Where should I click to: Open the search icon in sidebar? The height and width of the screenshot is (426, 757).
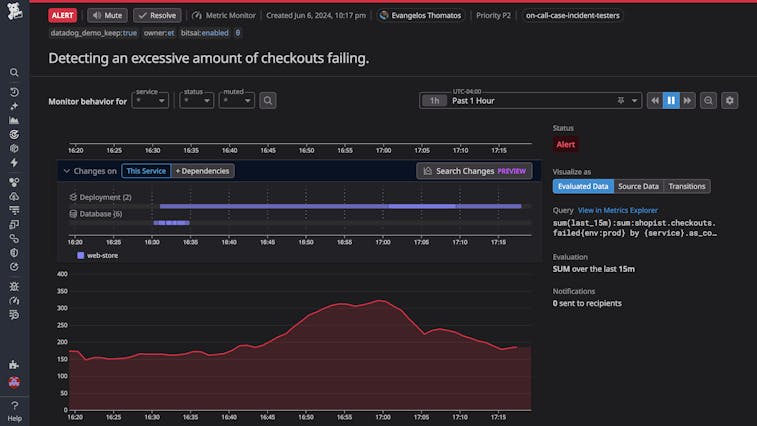(14, 73)
